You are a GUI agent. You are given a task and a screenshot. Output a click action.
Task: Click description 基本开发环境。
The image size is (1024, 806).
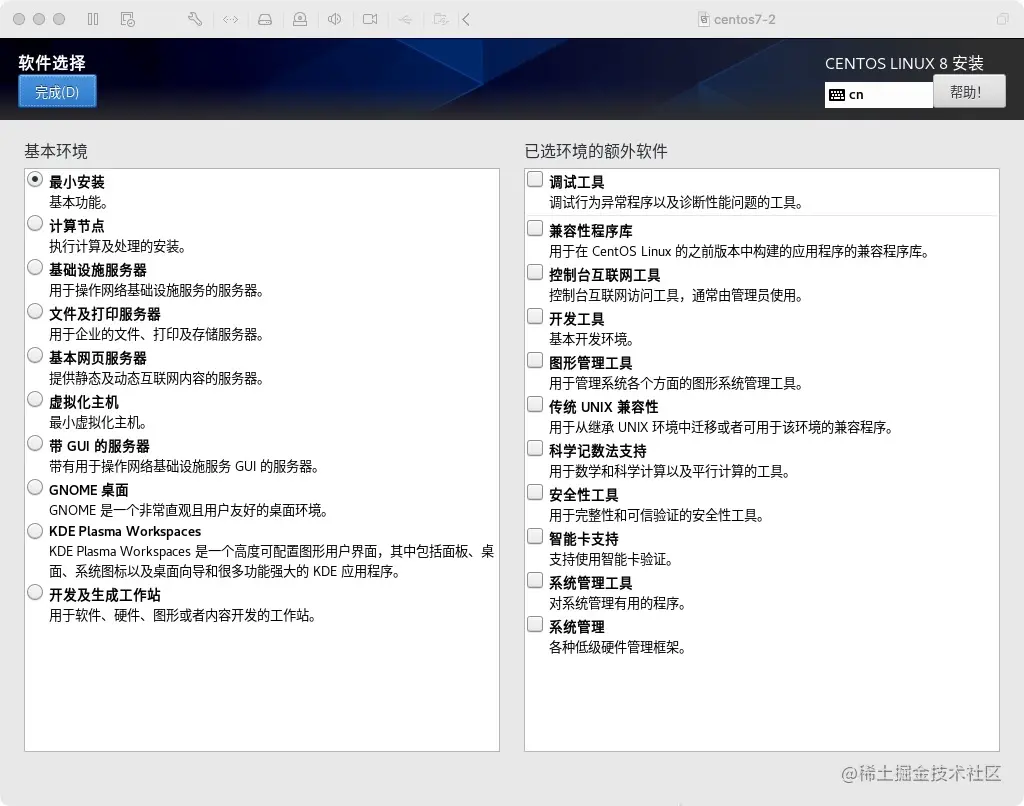pos(591,339)
